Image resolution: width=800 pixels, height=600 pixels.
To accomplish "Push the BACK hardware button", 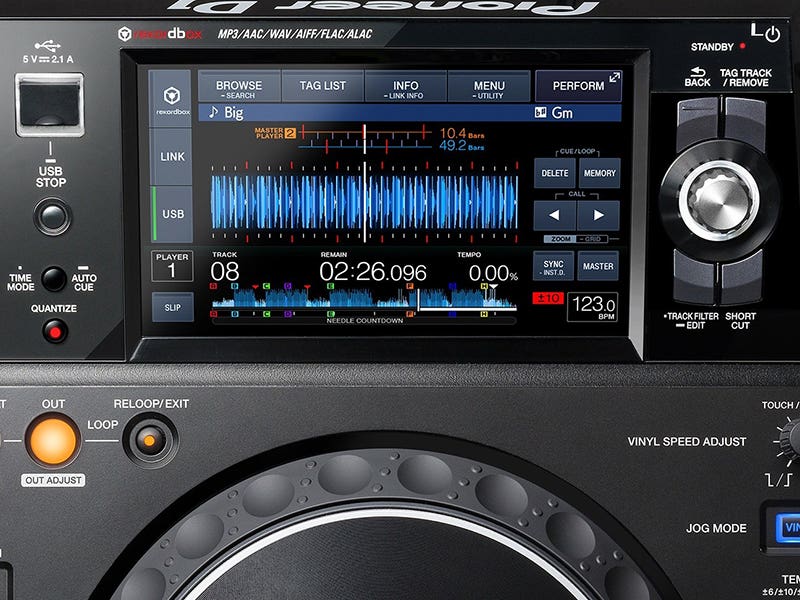I will tap(697, 124).
